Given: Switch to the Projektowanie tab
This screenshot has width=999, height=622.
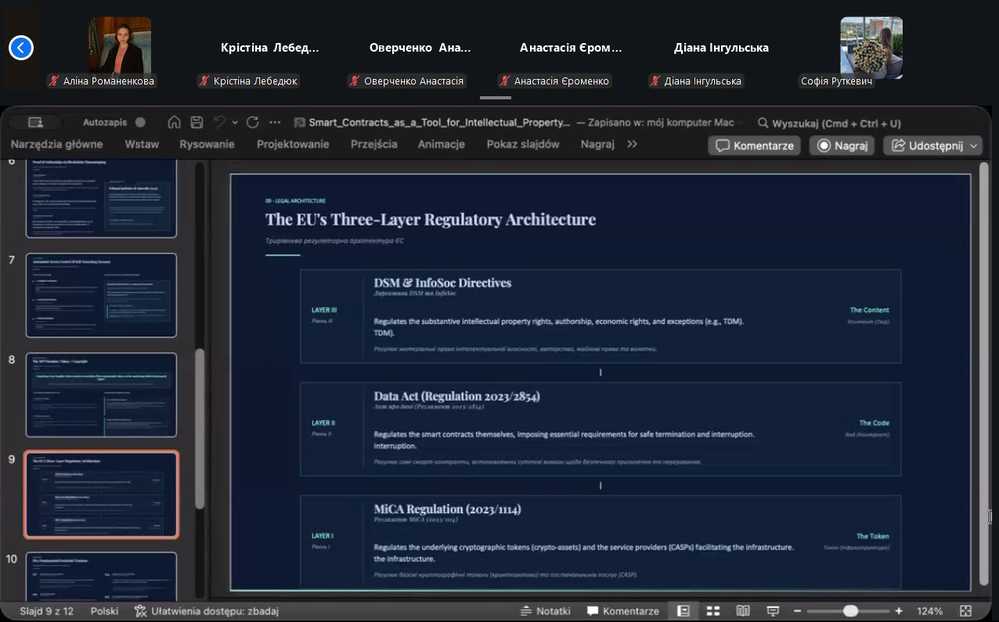Looking at the screenshot, I should (293, 144).
